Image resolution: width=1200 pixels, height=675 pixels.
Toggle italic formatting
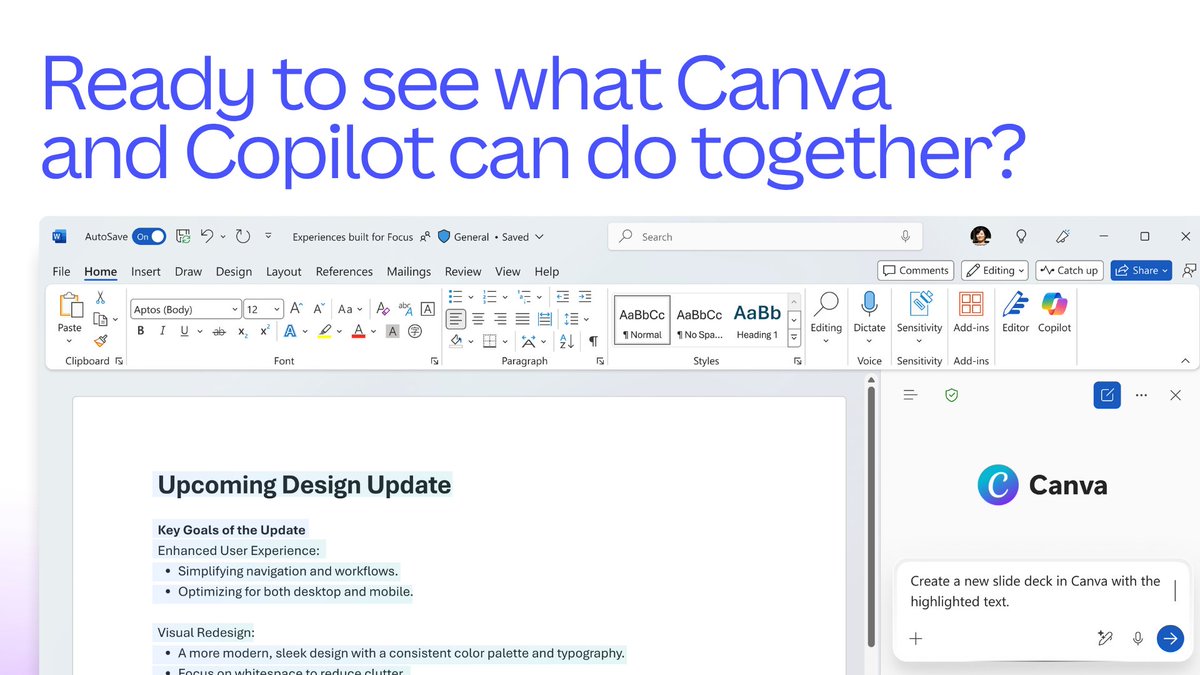[162, 331]
